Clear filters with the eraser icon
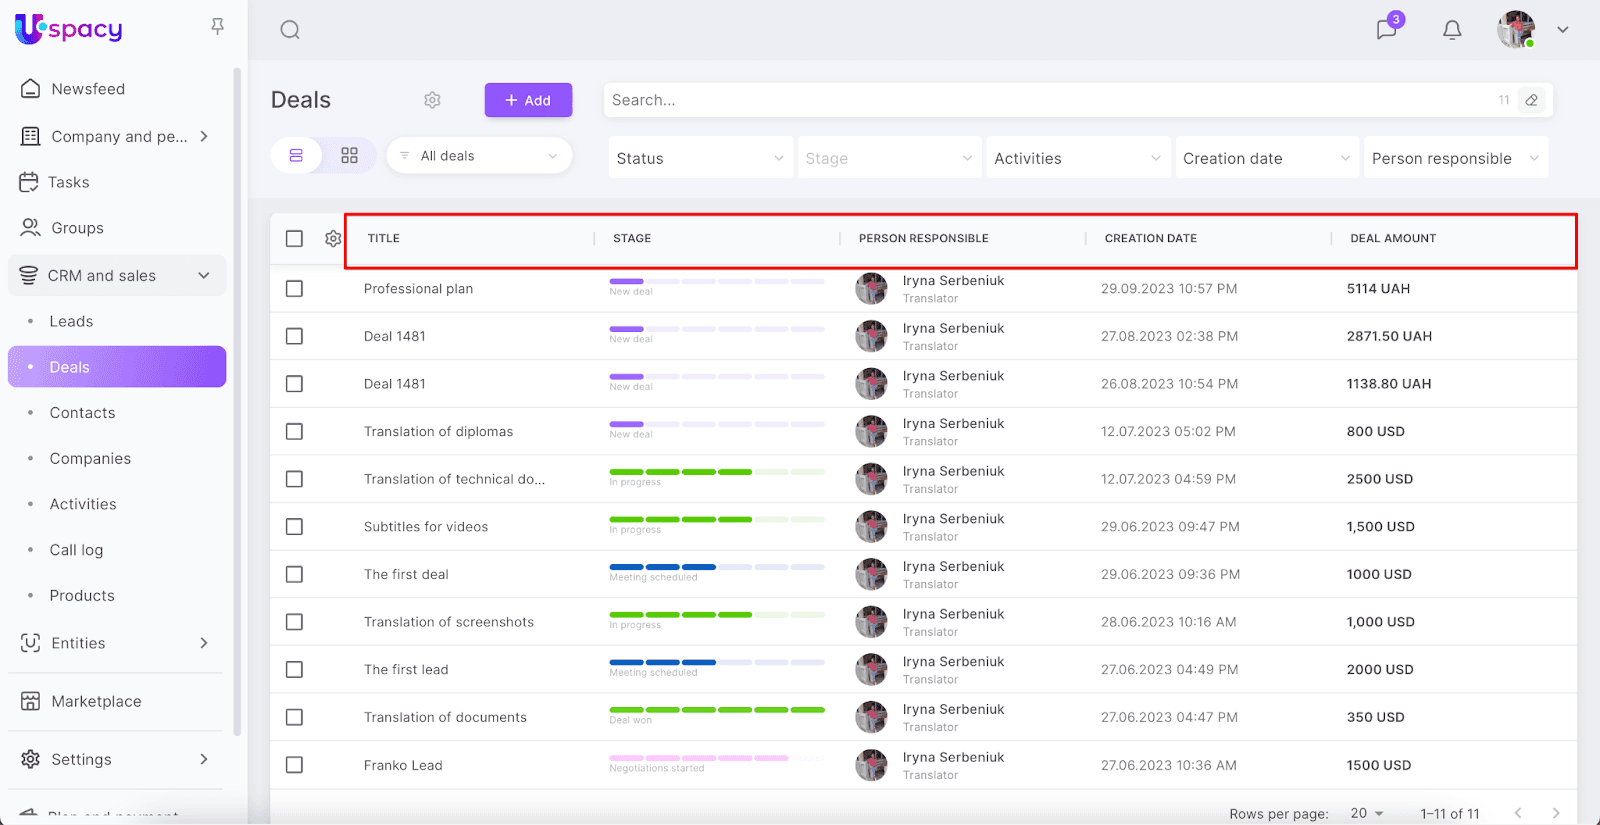This screenshot has height=825, width=1600. (x=1531, y=100)
